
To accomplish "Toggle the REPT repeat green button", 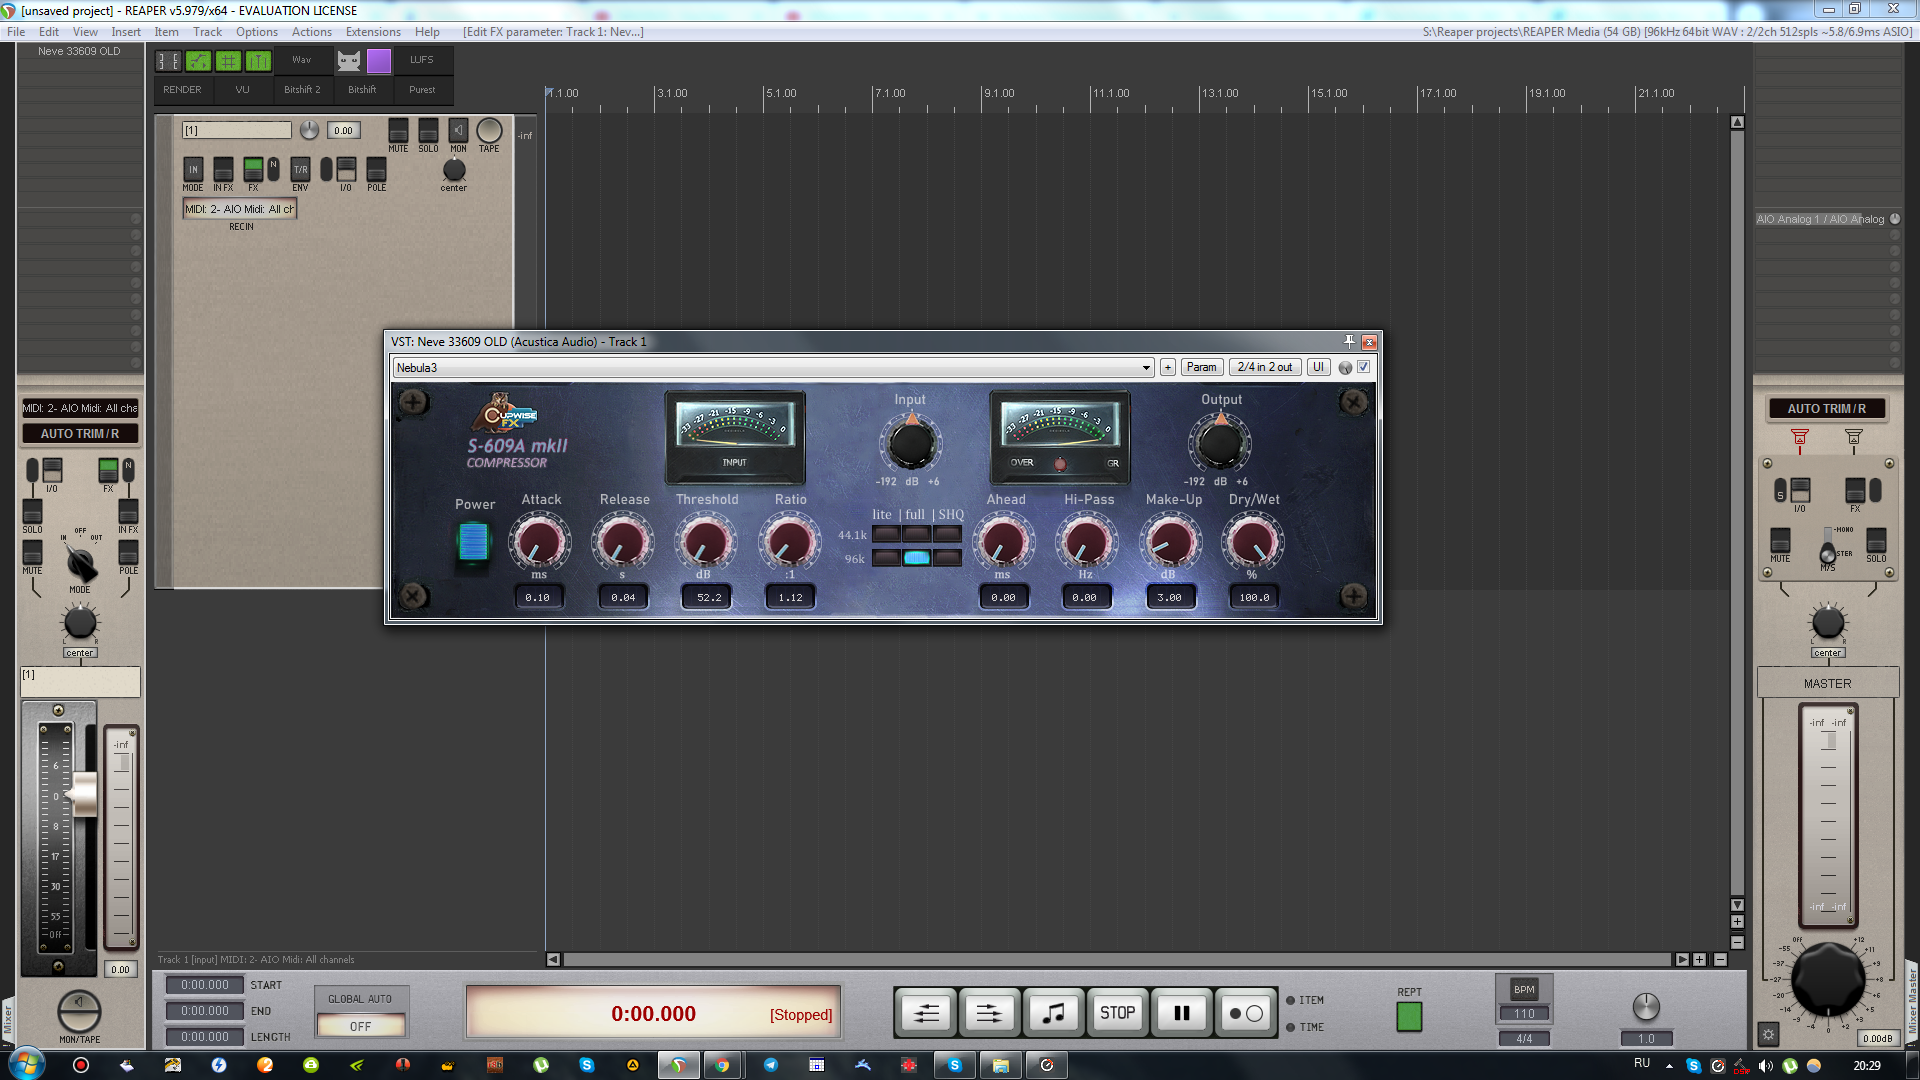I will 1409,1017.
